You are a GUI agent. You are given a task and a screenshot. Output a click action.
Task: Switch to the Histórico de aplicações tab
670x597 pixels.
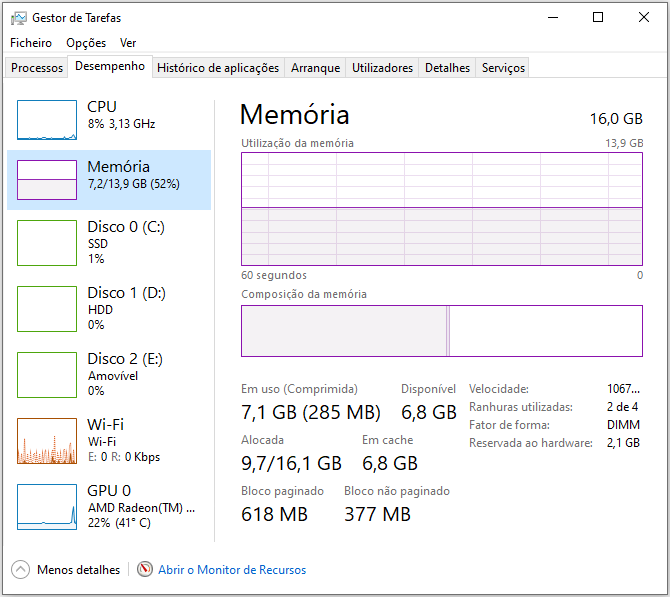[218, 68]
